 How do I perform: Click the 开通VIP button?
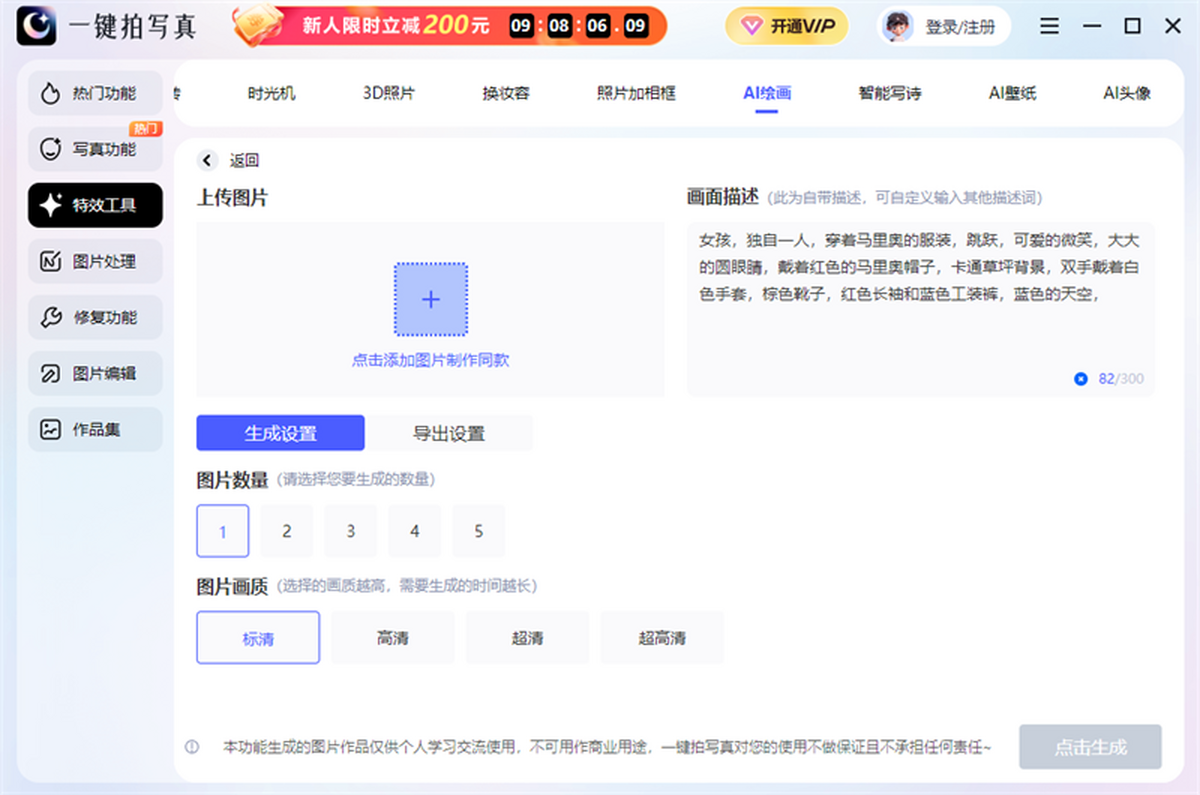coord(787,27)
